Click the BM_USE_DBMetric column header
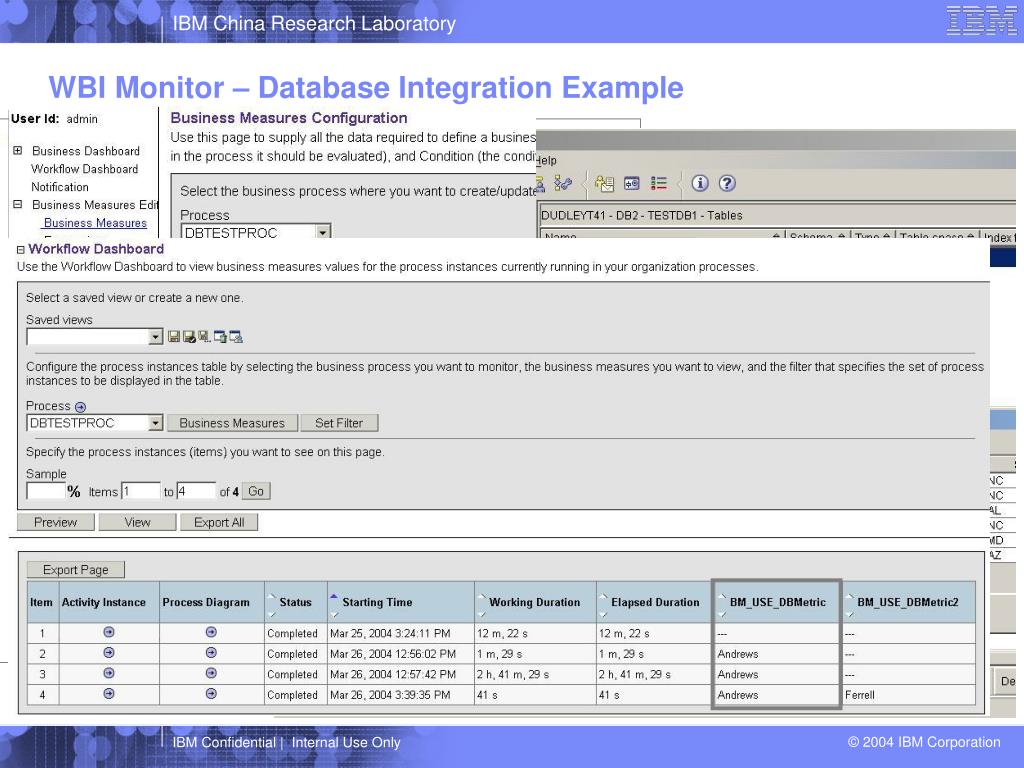The width and height of the screenshot is (1024, 768). 778,602
